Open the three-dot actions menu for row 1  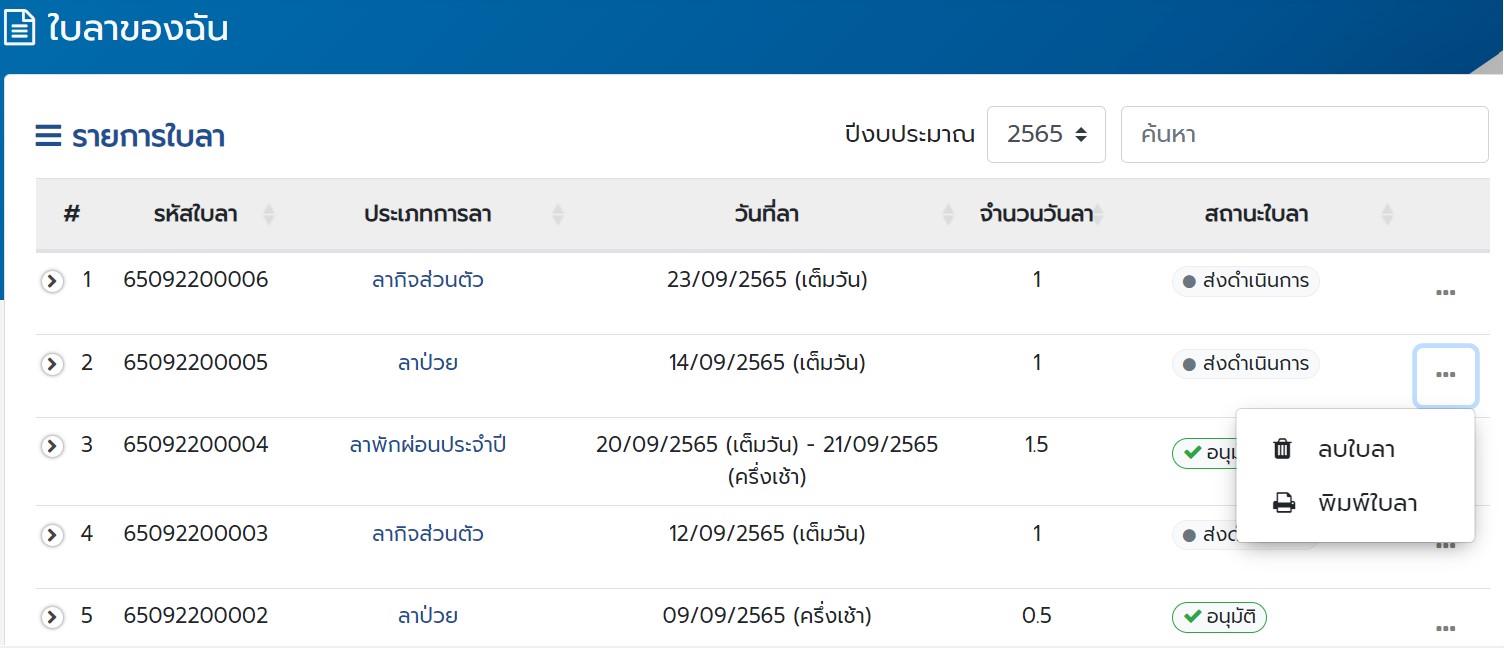1445,293
